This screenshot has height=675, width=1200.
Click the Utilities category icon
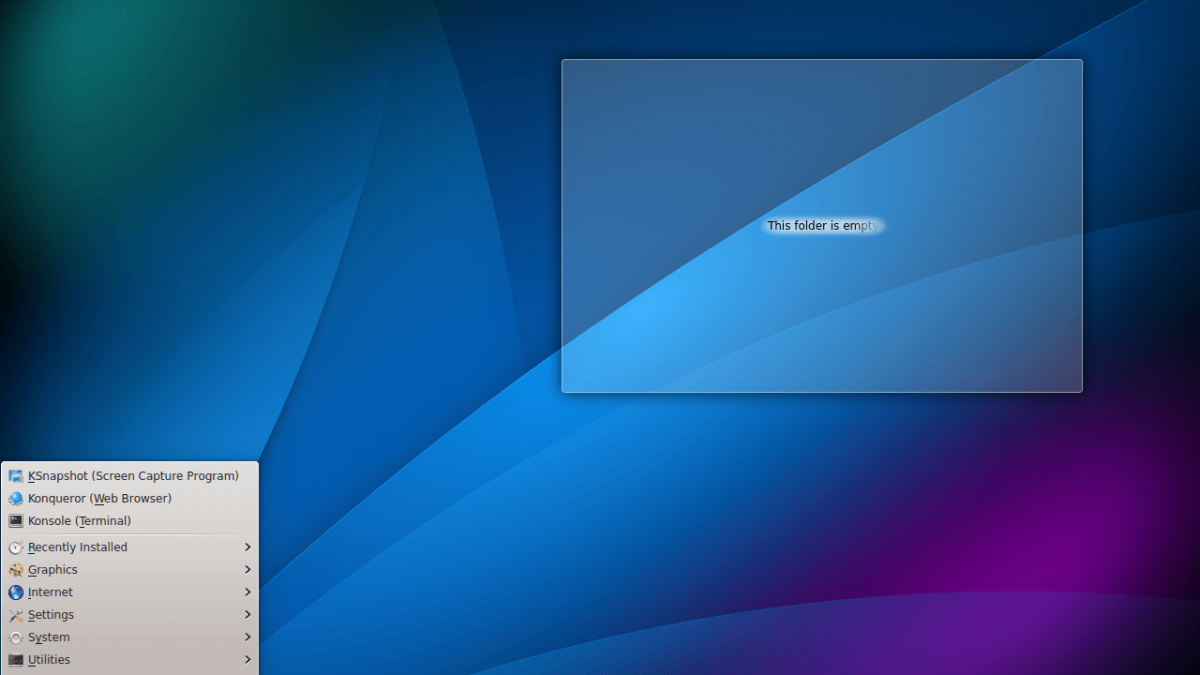16,660
